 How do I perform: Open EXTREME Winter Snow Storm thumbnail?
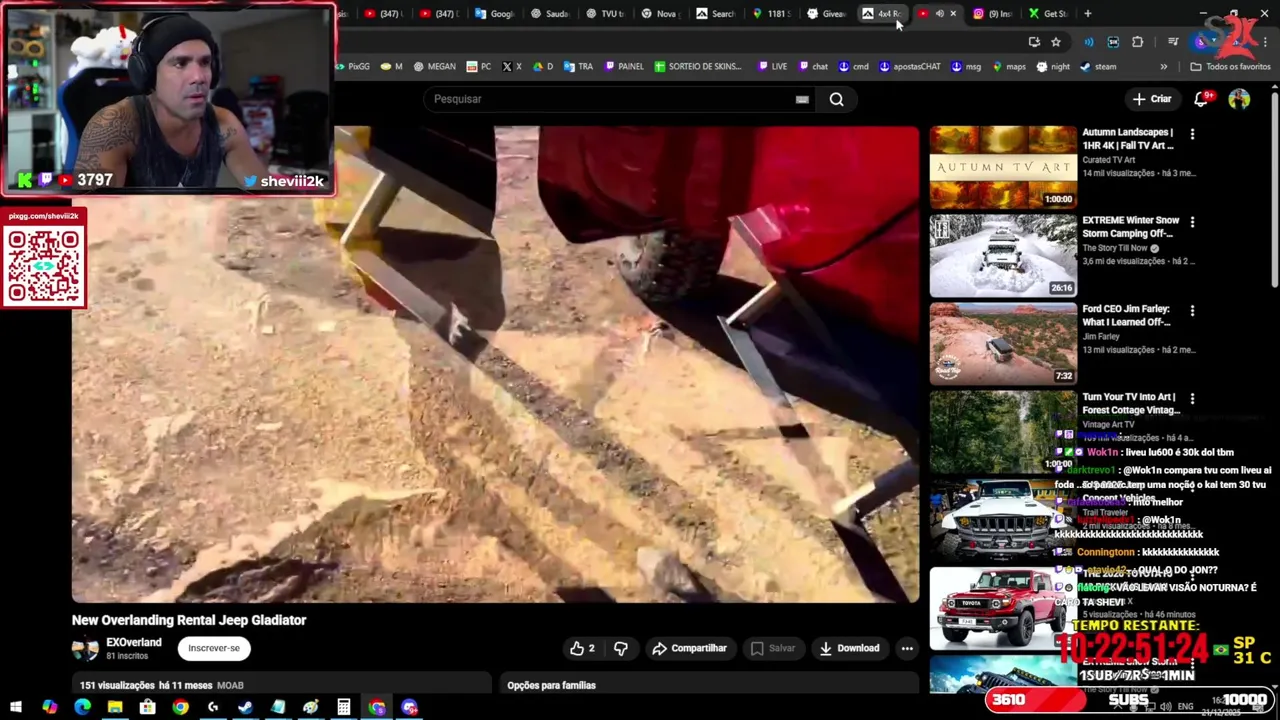(x=1003, y=255)
